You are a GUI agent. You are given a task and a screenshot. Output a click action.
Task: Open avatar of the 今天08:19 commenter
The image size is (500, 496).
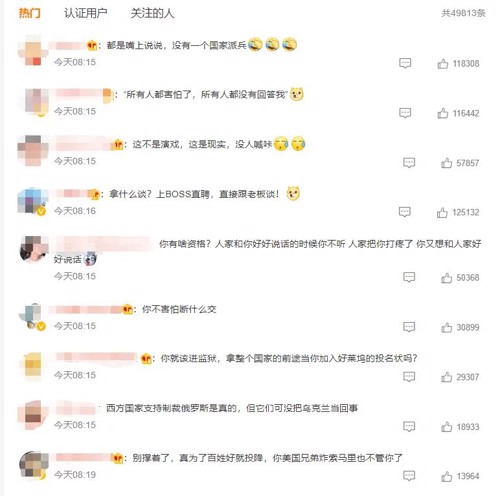(33, 466)
